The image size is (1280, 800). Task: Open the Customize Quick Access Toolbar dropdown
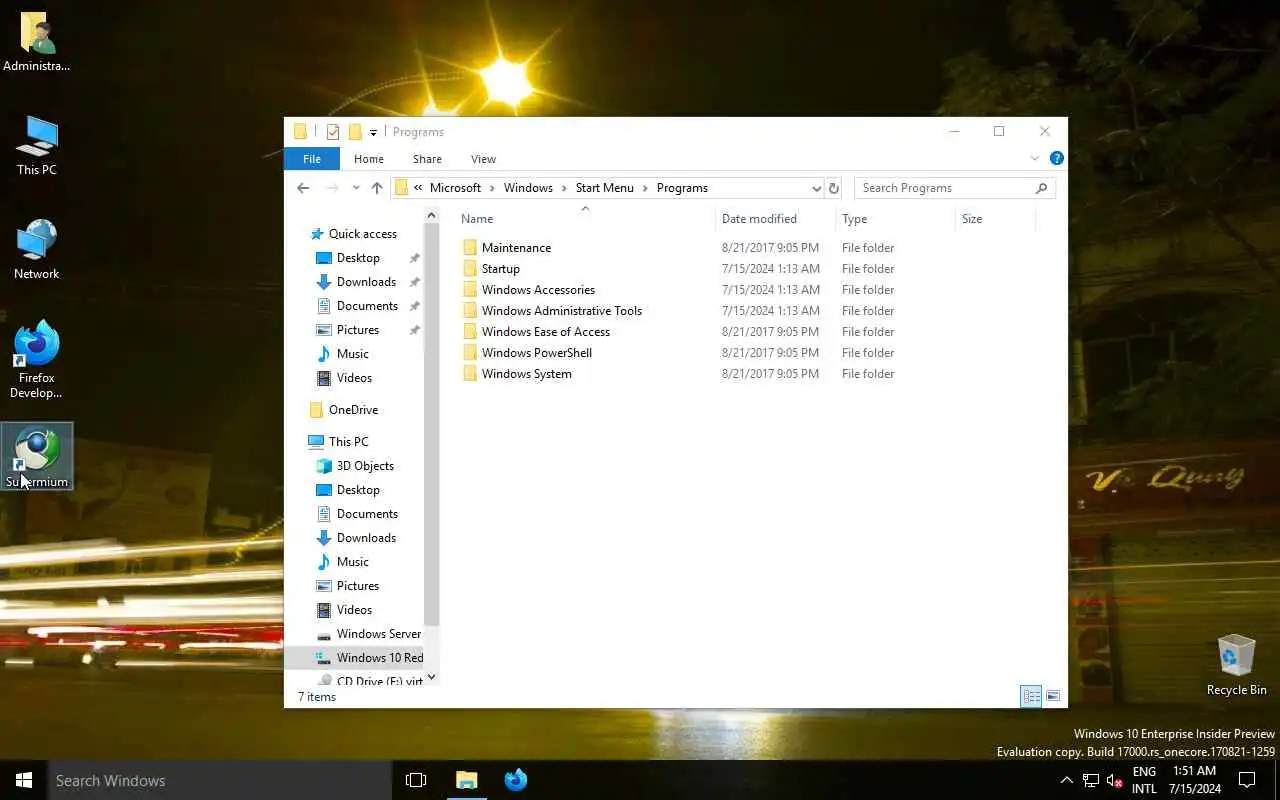tap(373, 132)
